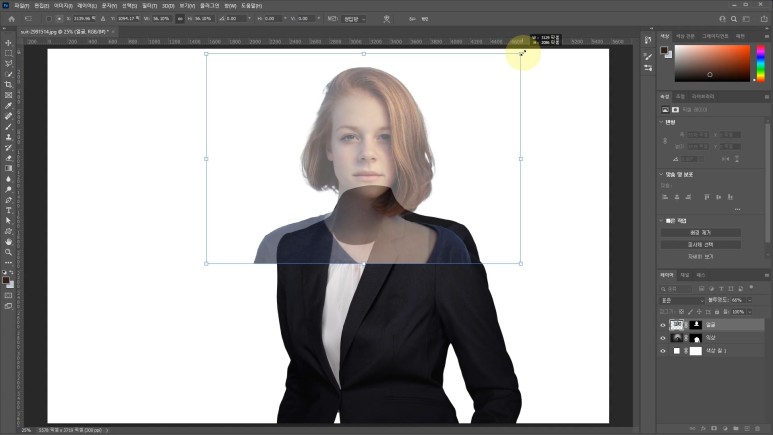
Task: Open the opacity 66% dropdown arrow
Action: click(x=750, y=300)
